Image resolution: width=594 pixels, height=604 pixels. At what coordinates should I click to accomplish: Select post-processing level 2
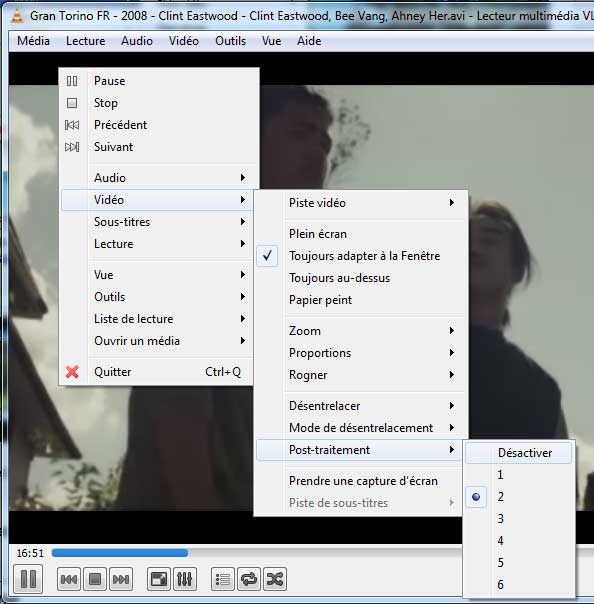[x=518, y=497]
